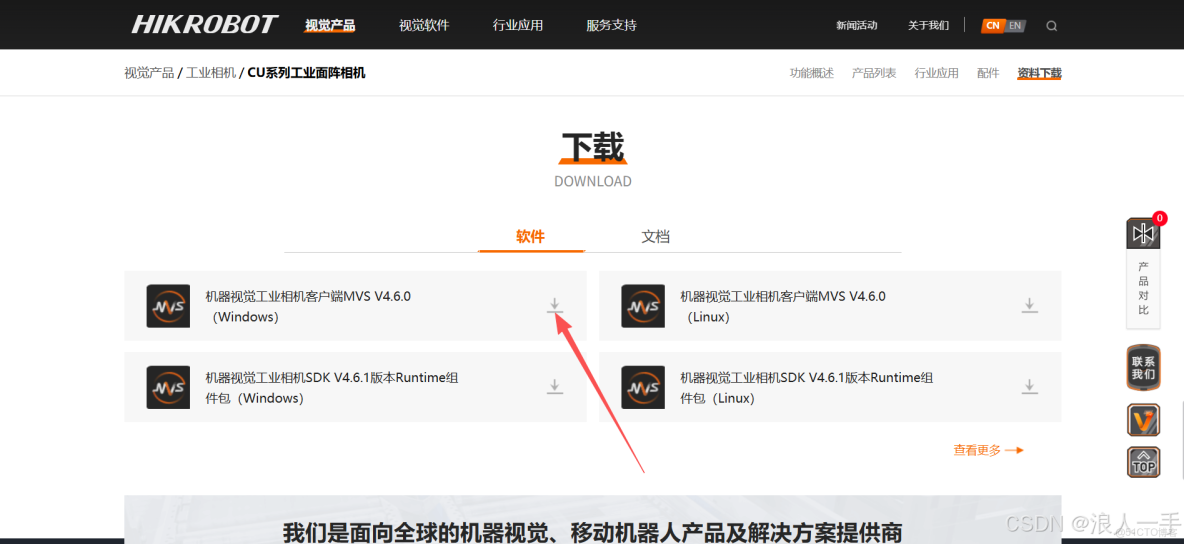
Task: Download SDK V4.6.1 Runtime Linux package
Action: [x=1029, y=387]
